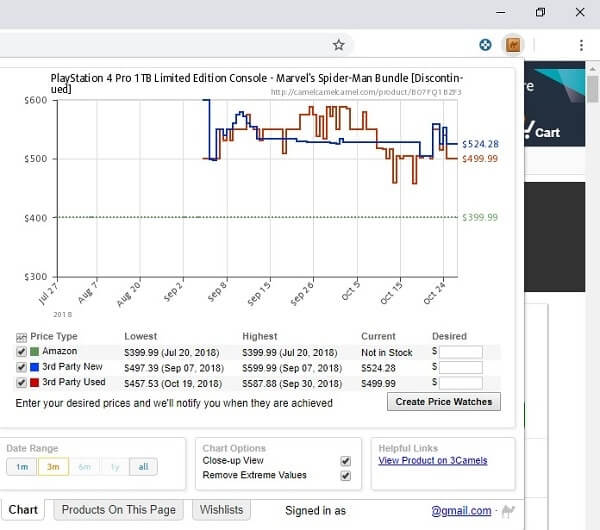600x530 pixels.
Task: Switch to the Wishlists tab
Action: [221, 510]
